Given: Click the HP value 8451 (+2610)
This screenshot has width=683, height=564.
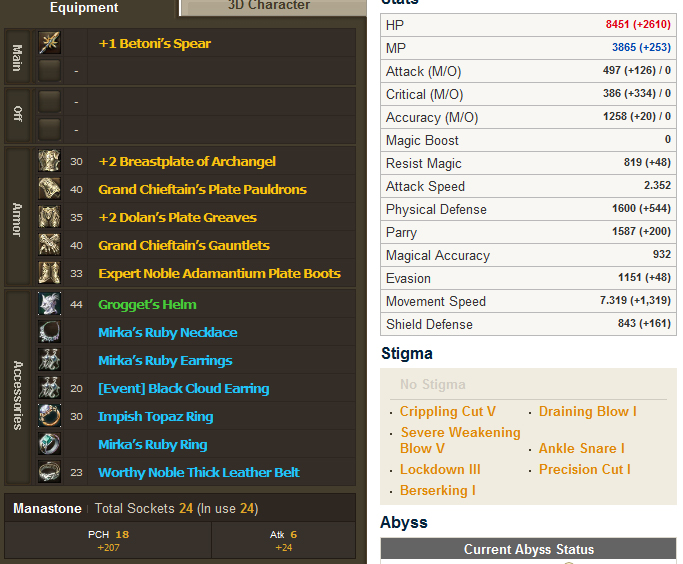Looking at the screenshot, I should [638, 24].
